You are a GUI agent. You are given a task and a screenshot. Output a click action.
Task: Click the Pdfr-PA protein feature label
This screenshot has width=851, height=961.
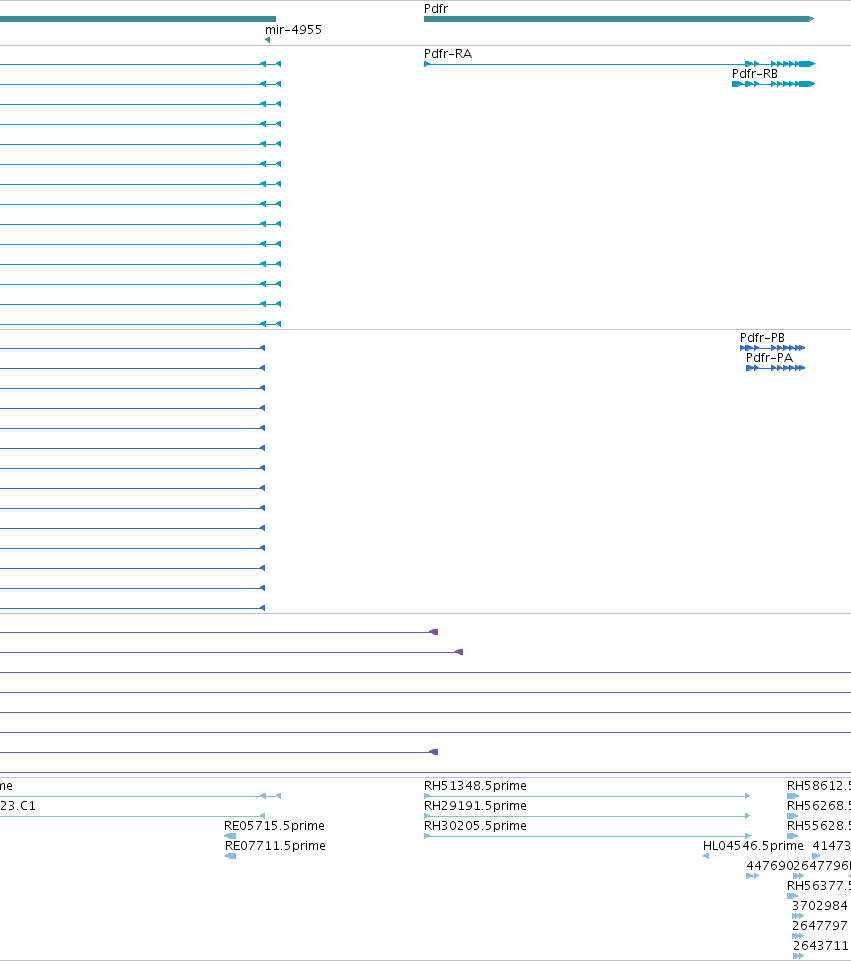click(769, 357)
